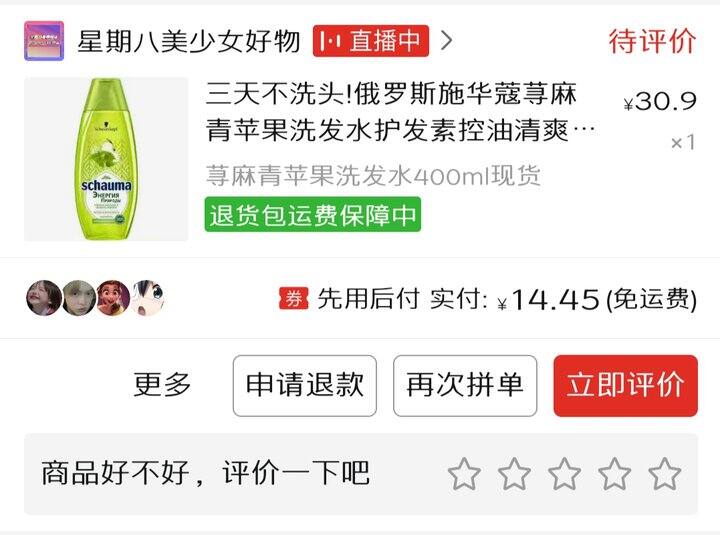Tap the 退货包运费保障中 guarantee tag
The height and width of the screenshot is (535, 720).
[313, 214]
